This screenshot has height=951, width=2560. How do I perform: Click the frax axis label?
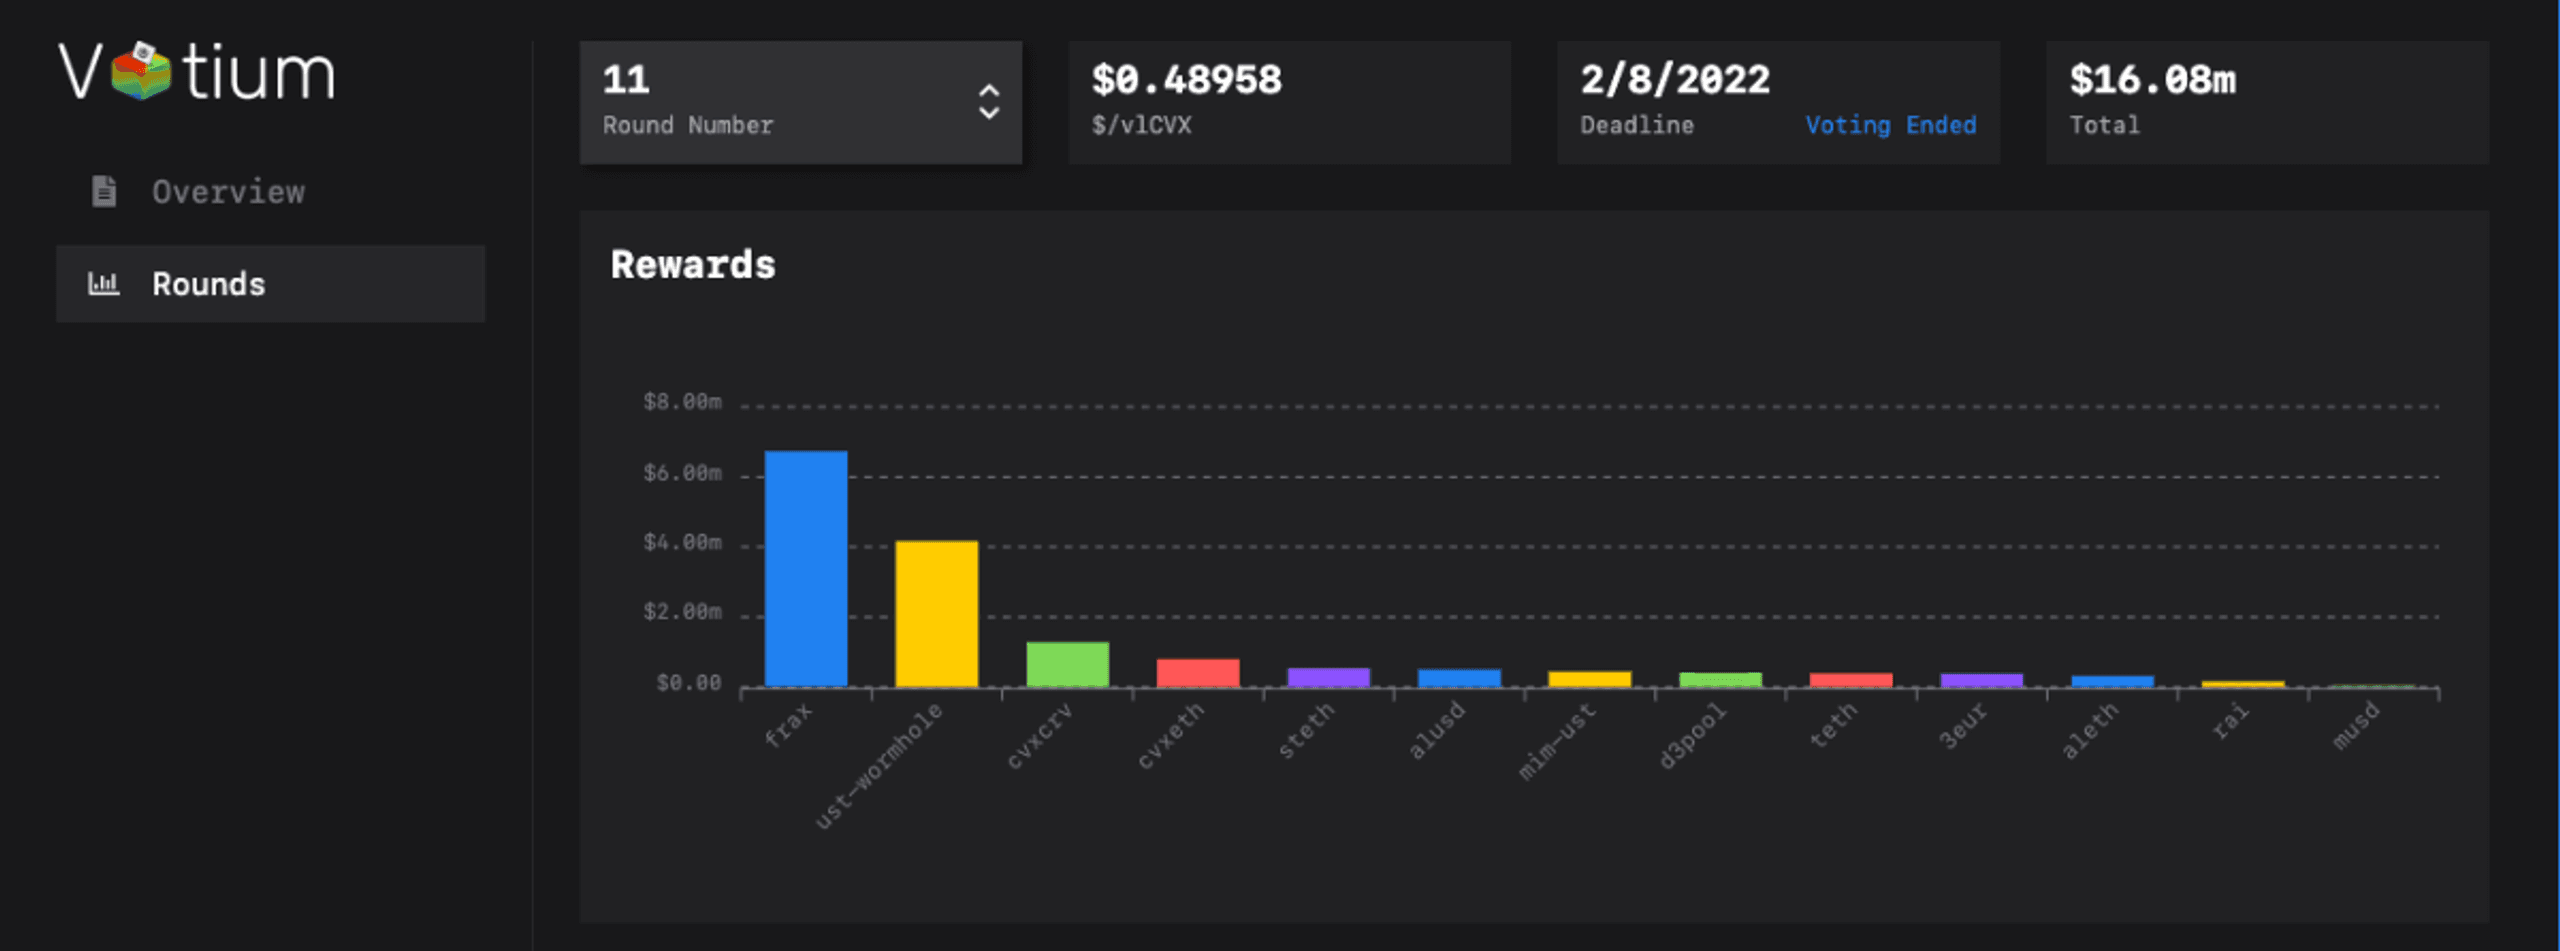pyautogui.click(x=788, y=724)
